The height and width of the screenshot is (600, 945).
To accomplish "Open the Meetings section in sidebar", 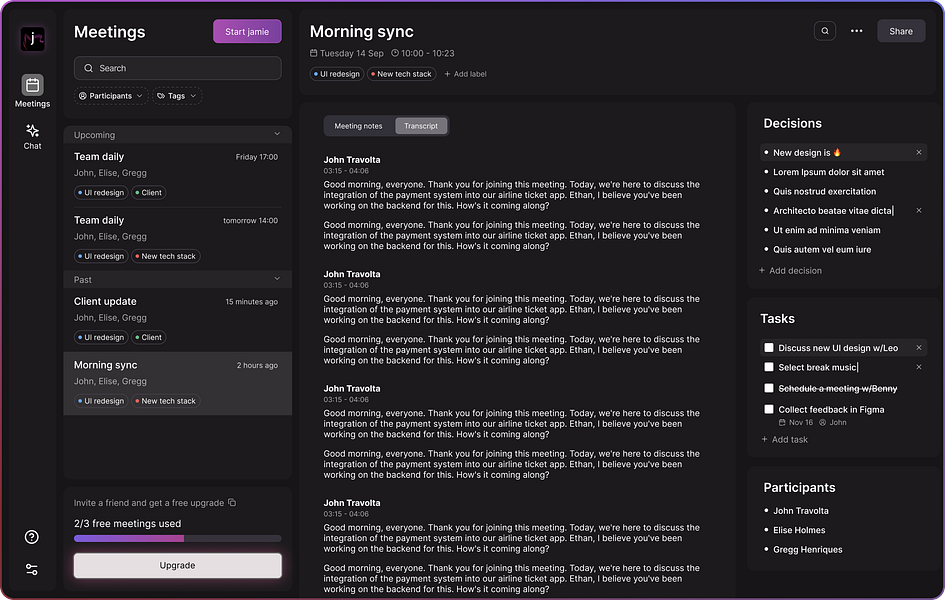I will pyautogui.click(x=32, y=89).
